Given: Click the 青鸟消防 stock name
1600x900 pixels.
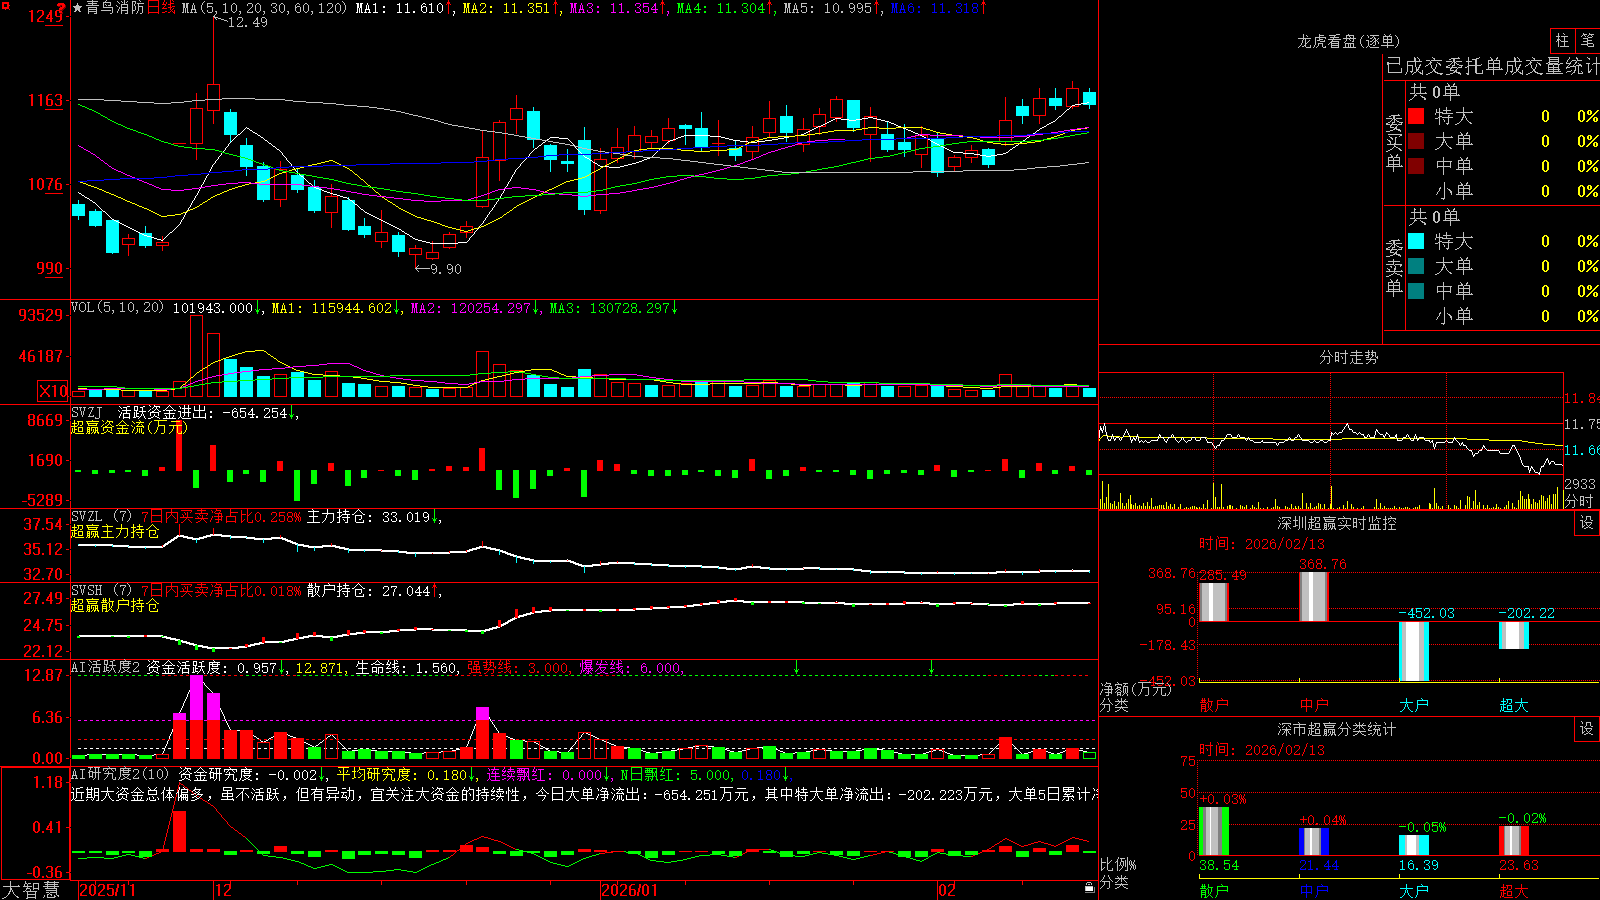Looking at the screenshot, I should pyautogui.click(x=115, y=8).
